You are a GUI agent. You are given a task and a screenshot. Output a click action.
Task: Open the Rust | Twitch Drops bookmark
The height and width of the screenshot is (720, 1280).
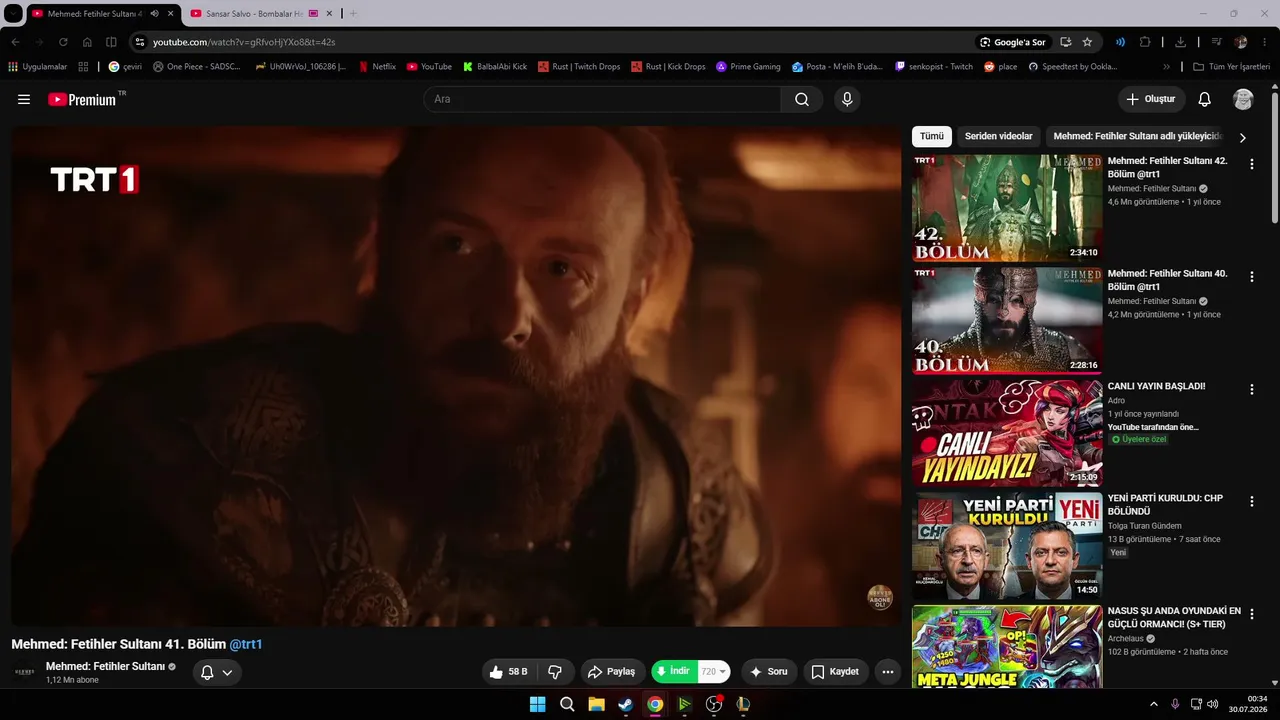point(579,67)
